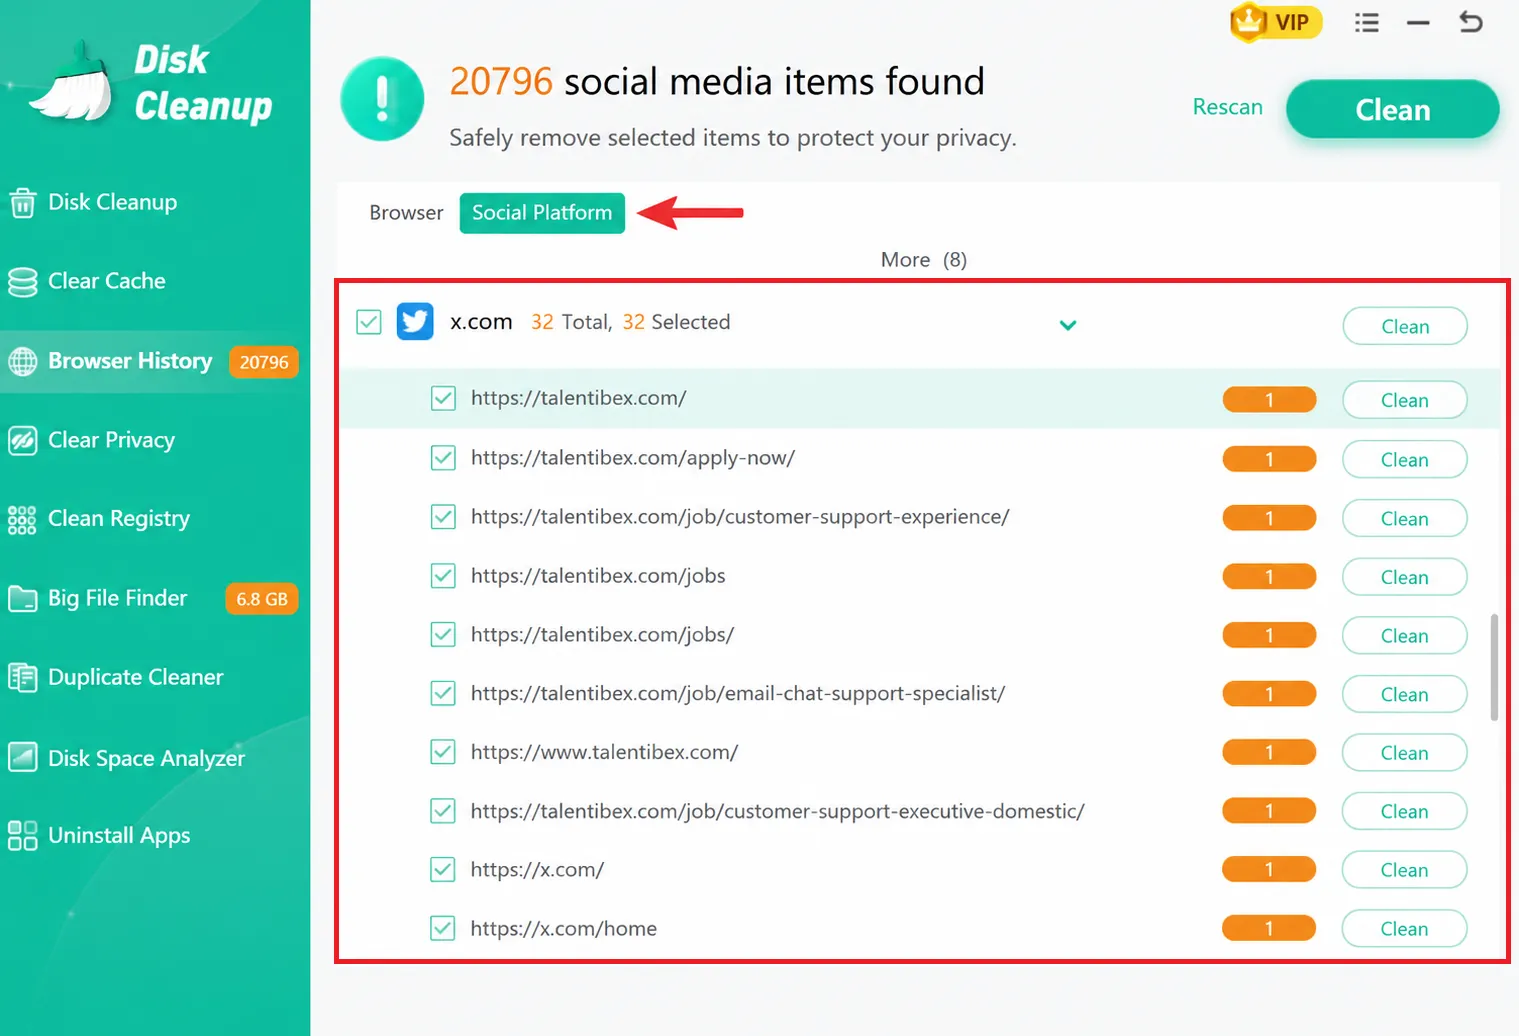Click the Disk Cleanup broom logo
Viewport: 1519px width, 1036px height.
(x=72, y=82)
